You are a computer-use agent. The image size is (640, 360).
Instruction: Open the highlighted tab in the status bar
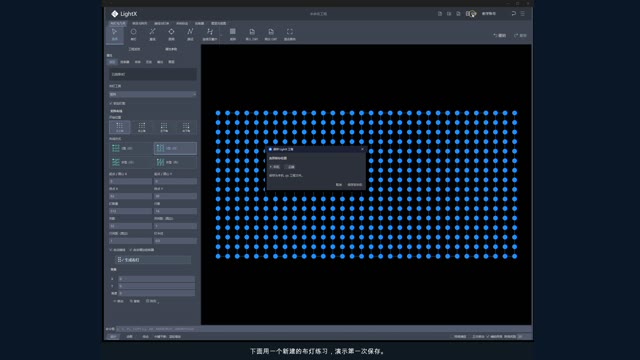point(113,337)
